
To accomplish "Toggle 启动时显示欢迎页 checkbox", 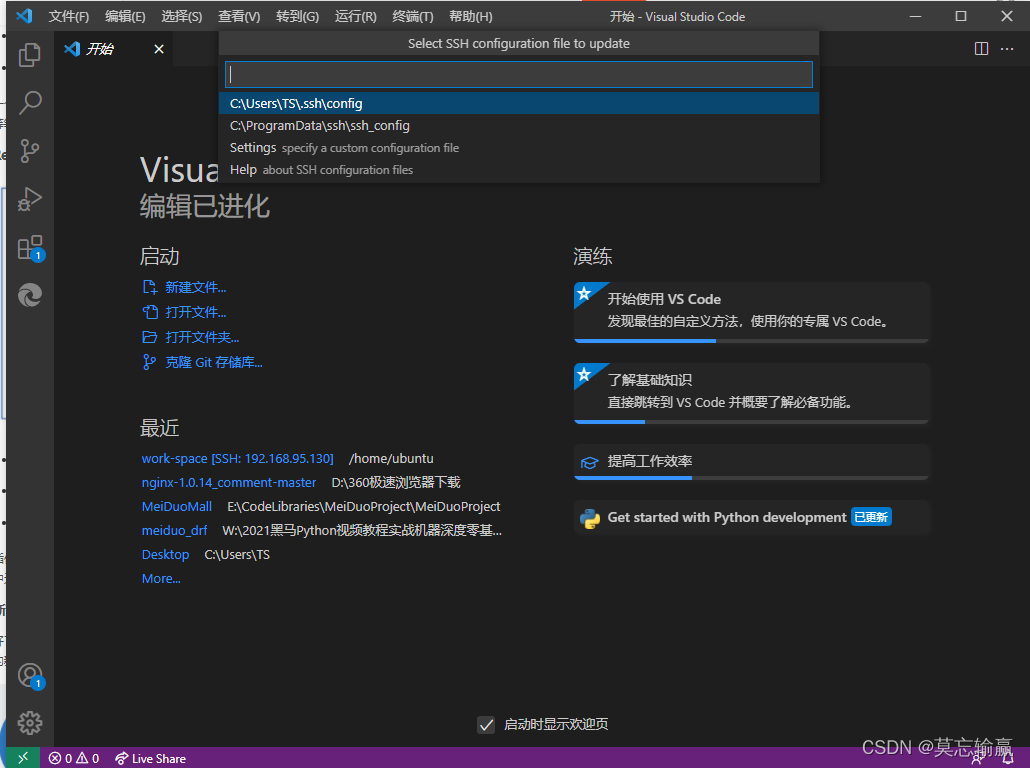I will pos(486,725).
